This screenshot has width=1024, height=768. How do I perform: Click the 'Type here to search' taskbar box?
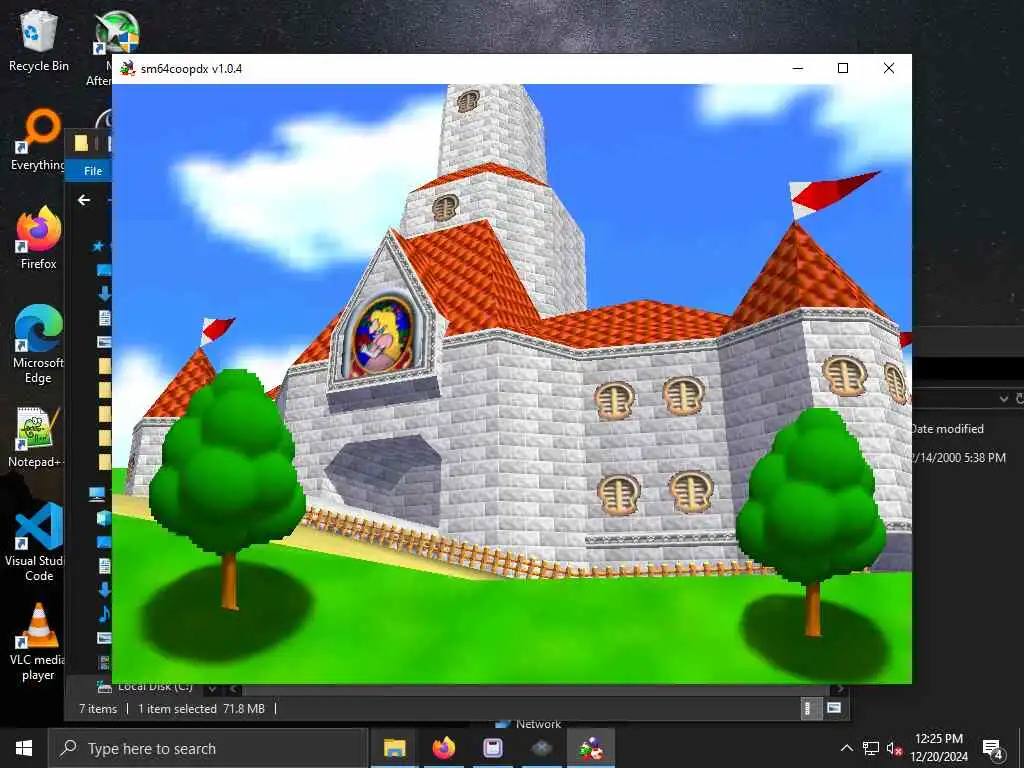pyautogui.click(x=208, y=748)
